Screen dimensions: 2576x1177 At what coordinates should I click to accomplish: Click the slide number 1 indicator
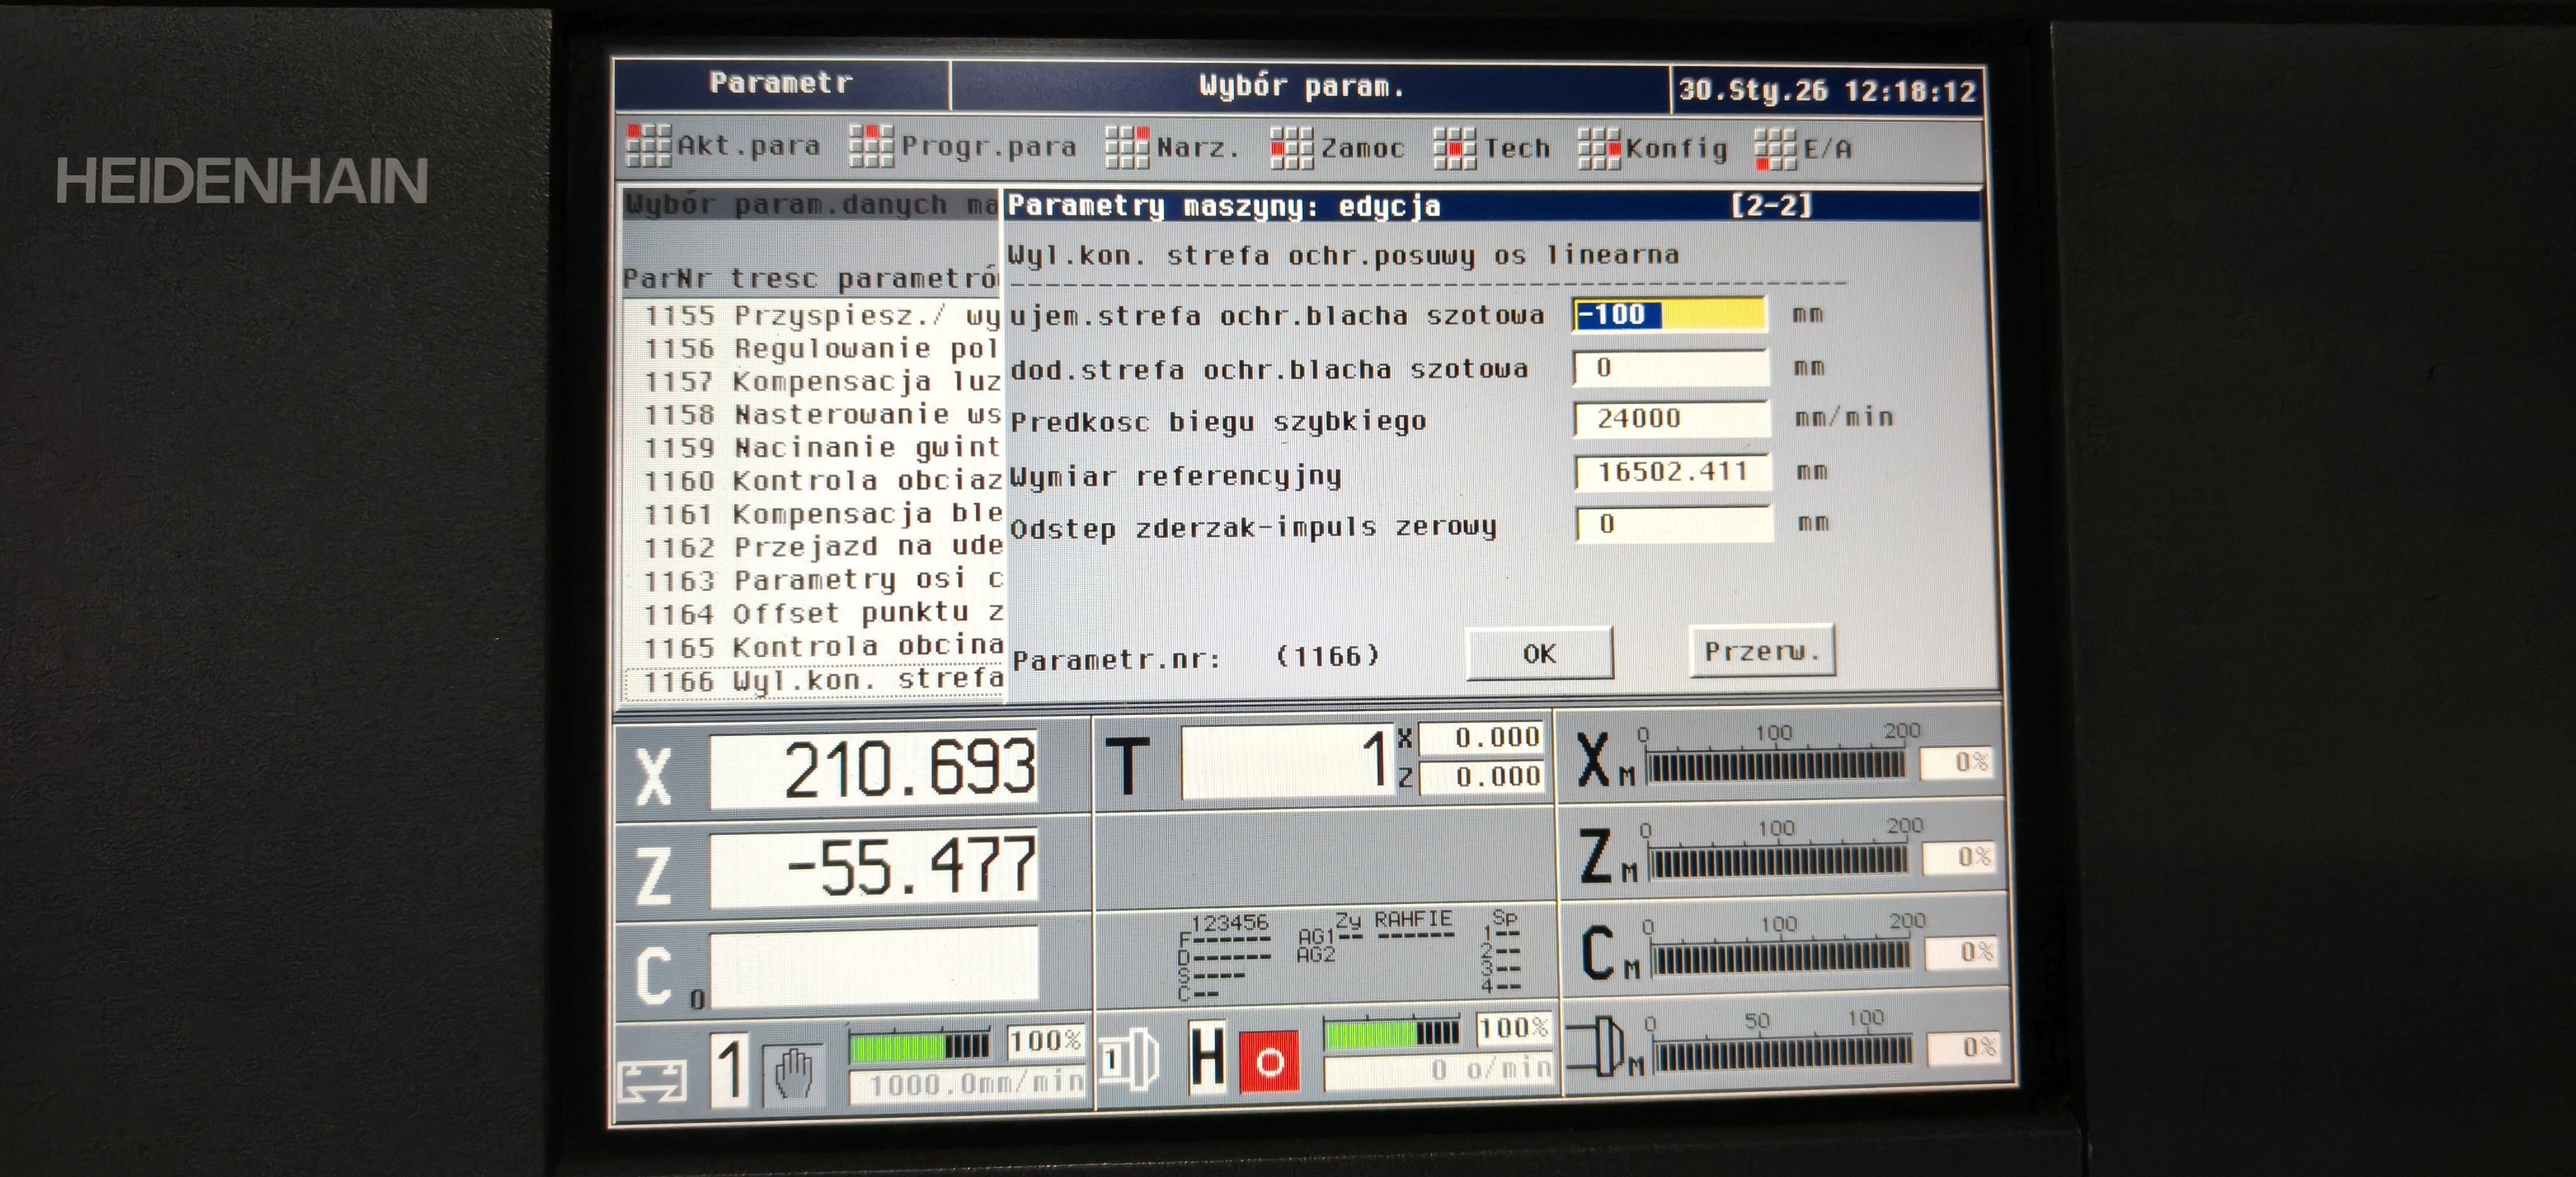point(730,1071)
